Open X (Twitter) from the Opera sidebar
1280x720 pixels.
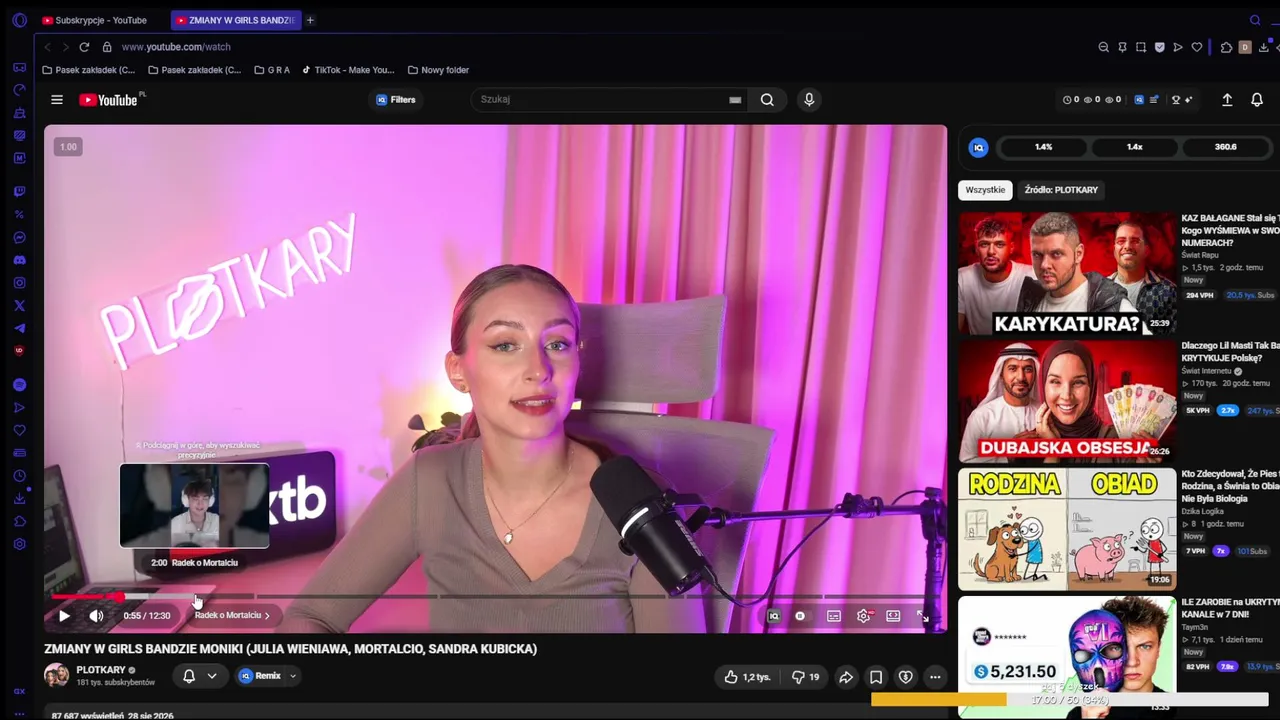pos(19,306)
